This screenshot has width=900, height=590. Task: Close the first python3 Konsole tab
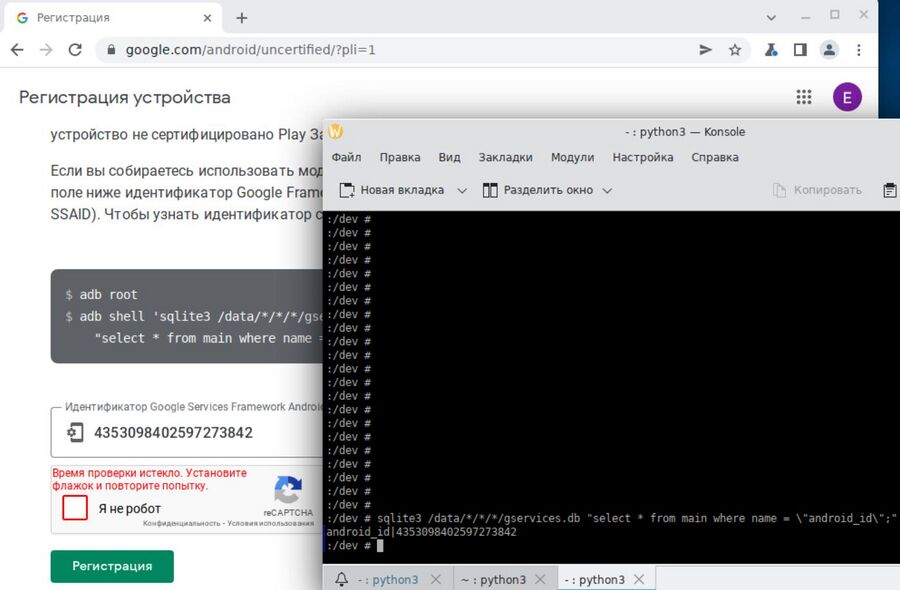(x=436, y=580)
